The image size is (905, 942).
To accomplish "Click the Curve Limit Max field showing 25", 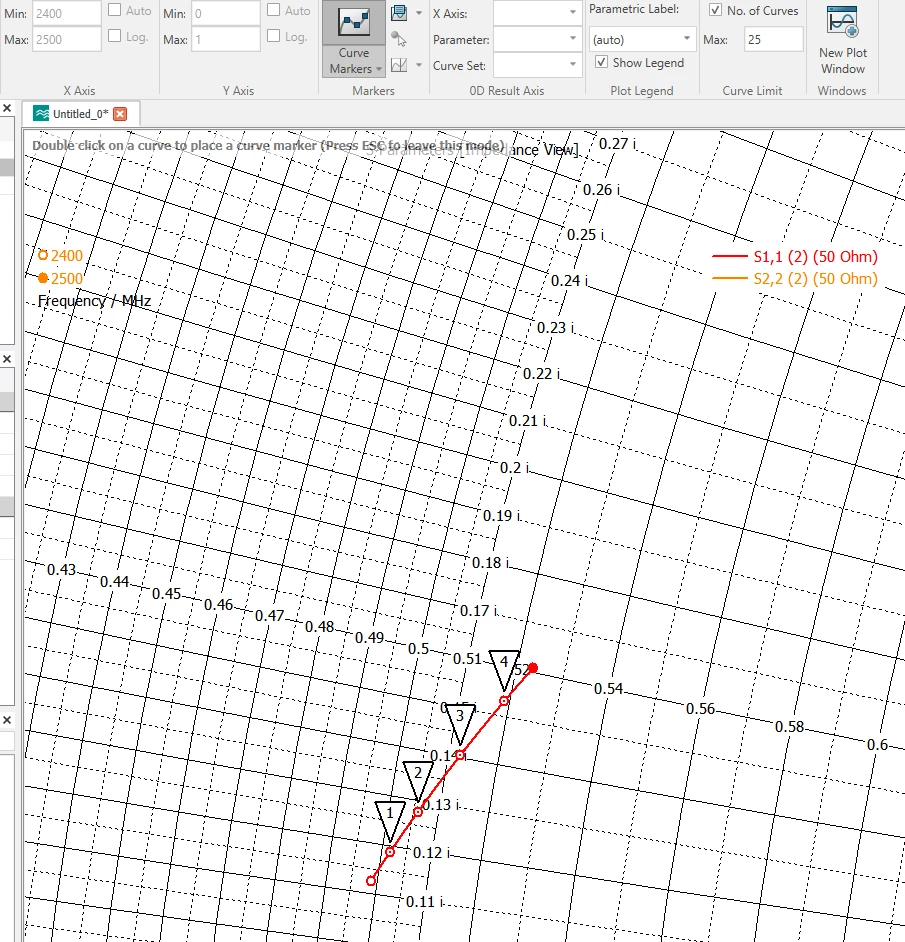I will point(773,39).
